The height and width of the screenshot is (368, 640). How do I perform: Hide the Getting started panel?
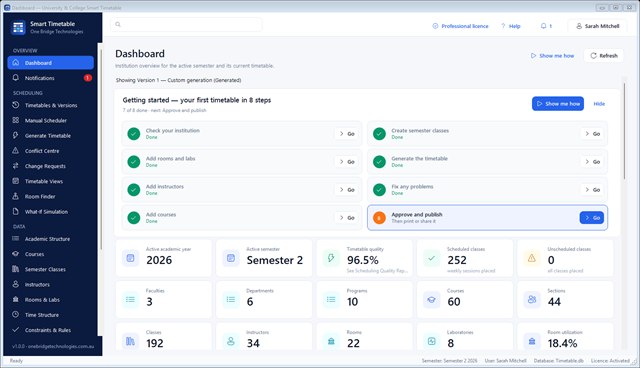coord(599,104)
